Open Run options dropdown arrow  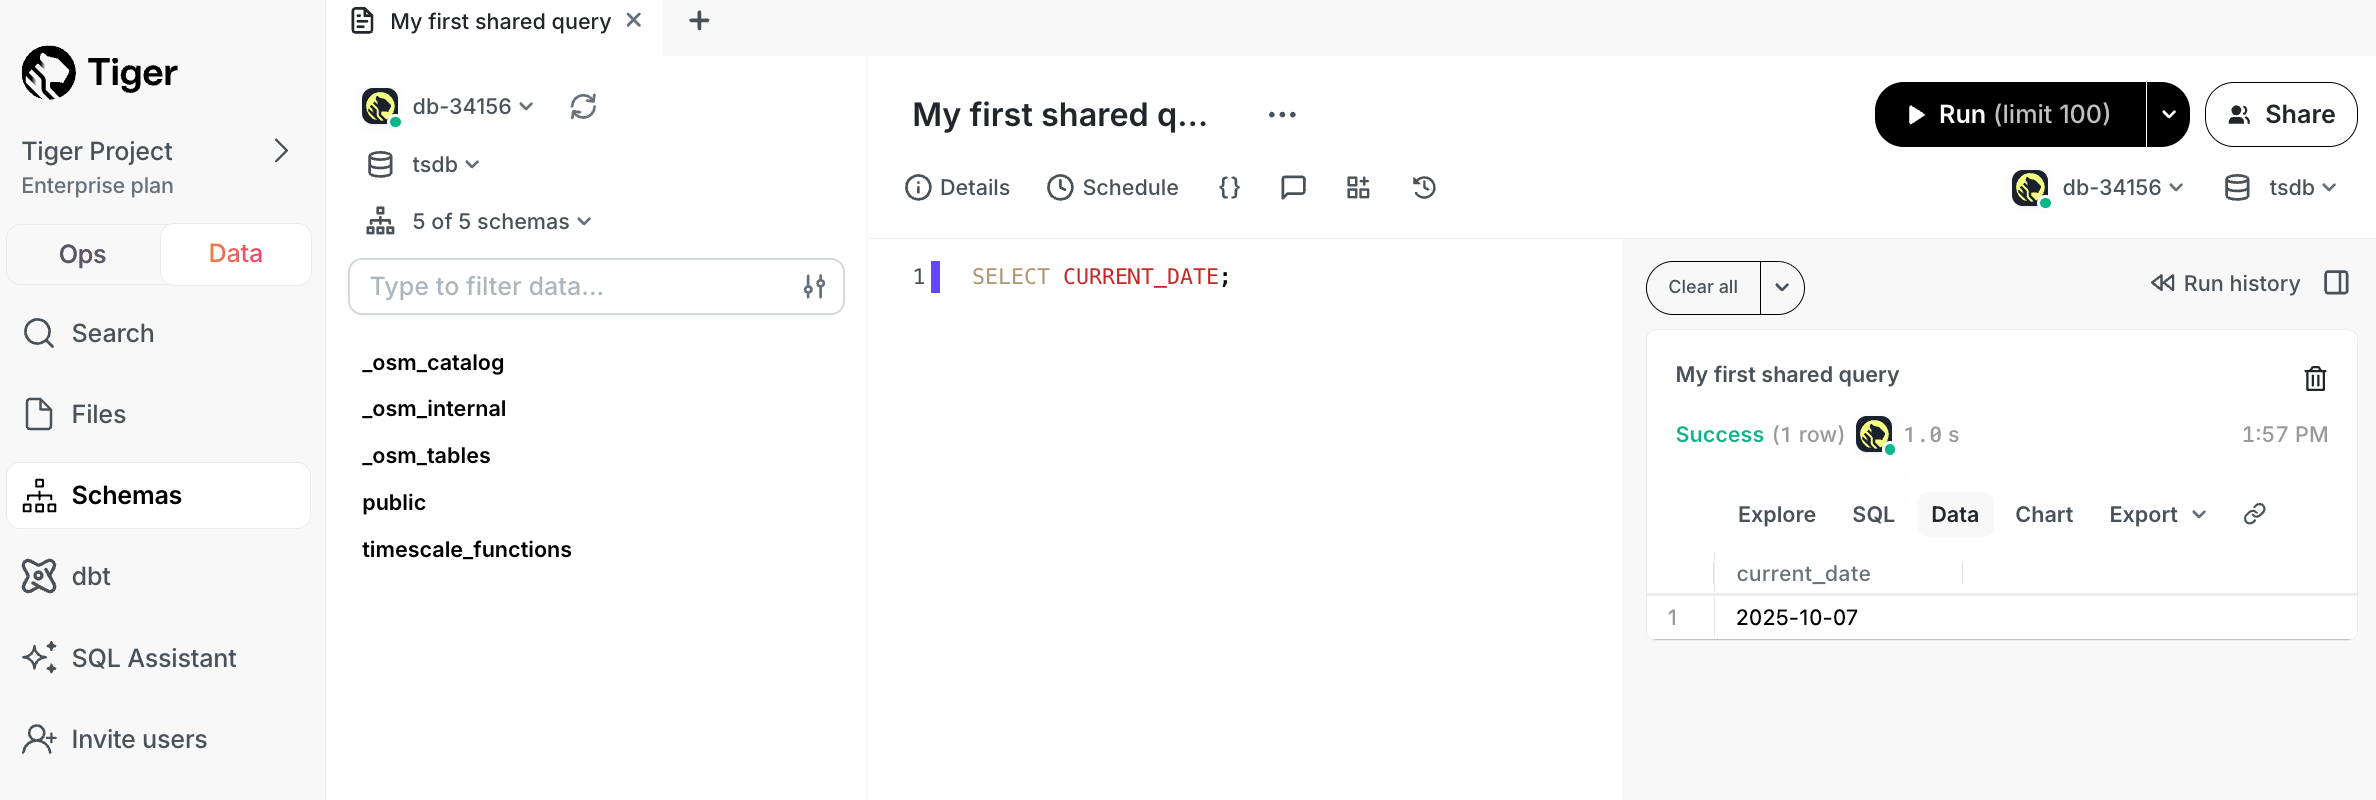click(2168, 115)
